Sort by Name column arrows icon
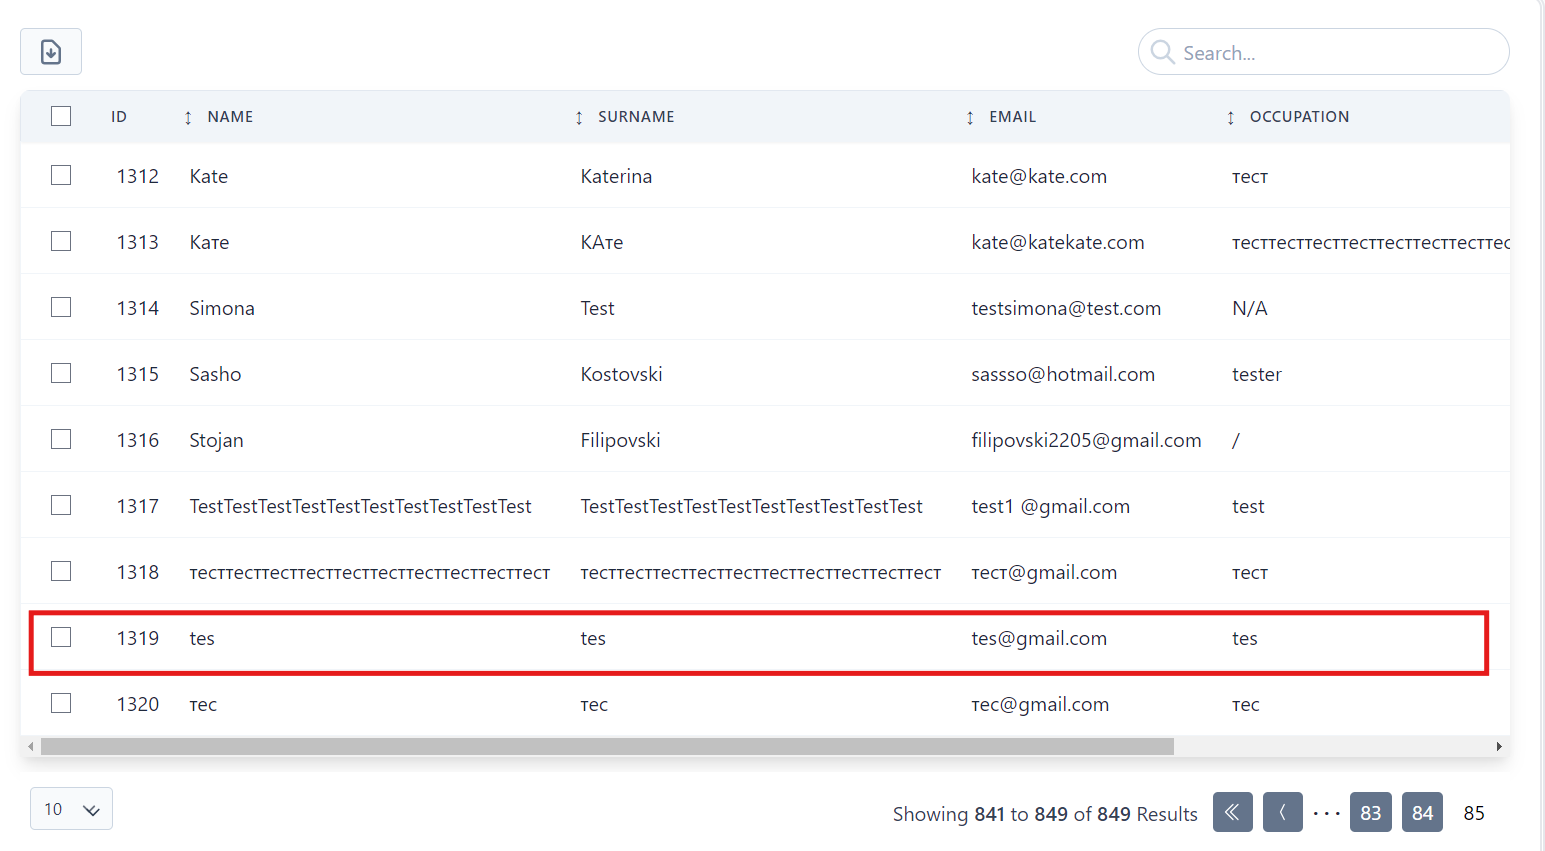The width and height of the screenshot is (1545, 851). tap(188, 118)
